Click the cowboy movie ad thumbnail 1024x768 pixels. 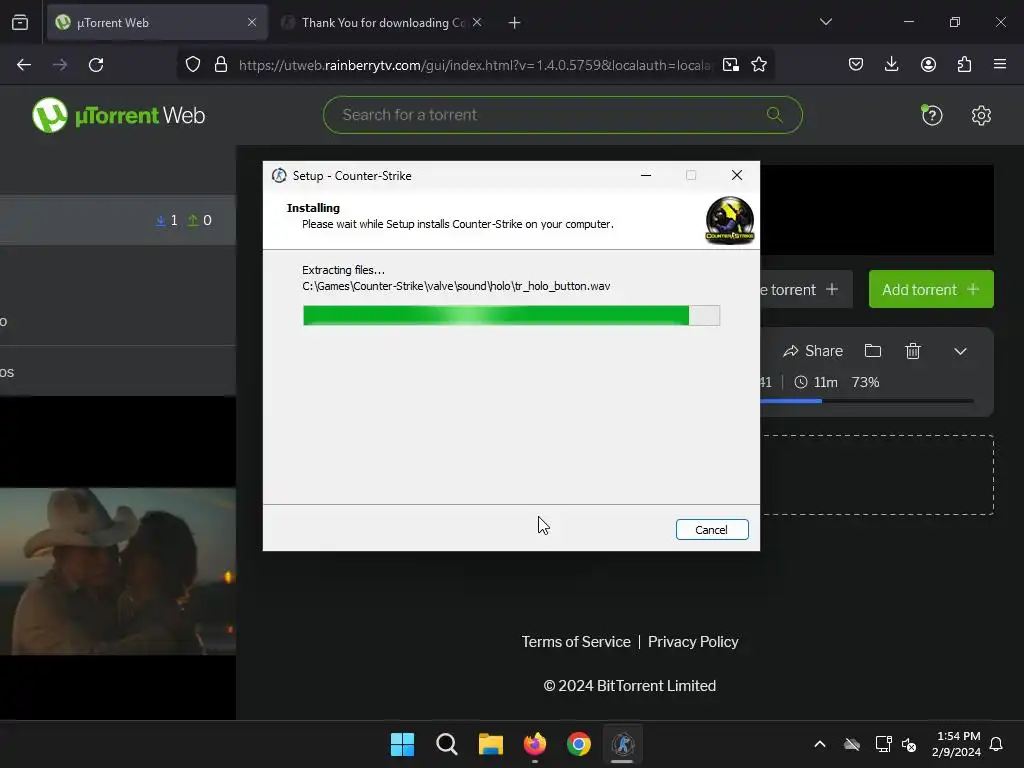[x=118, y=571]
